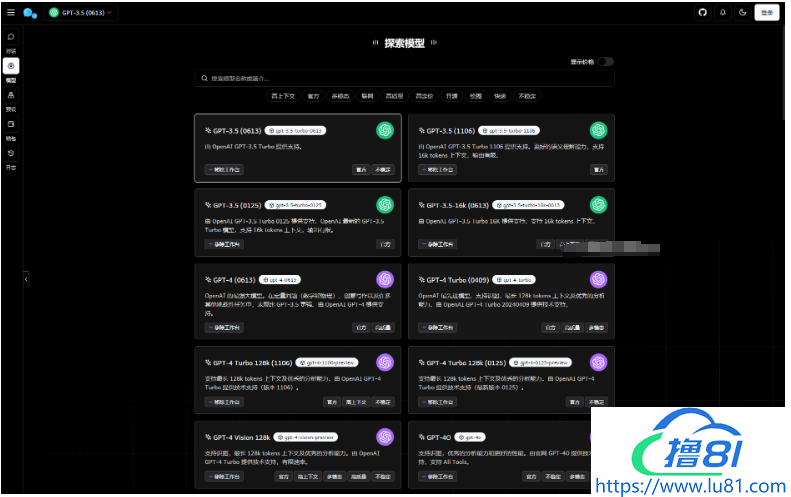Click workspace button on GPT-3.5 (0613) card
The width and height of the screenshot is (791, 497).
[x=223, y=170]
